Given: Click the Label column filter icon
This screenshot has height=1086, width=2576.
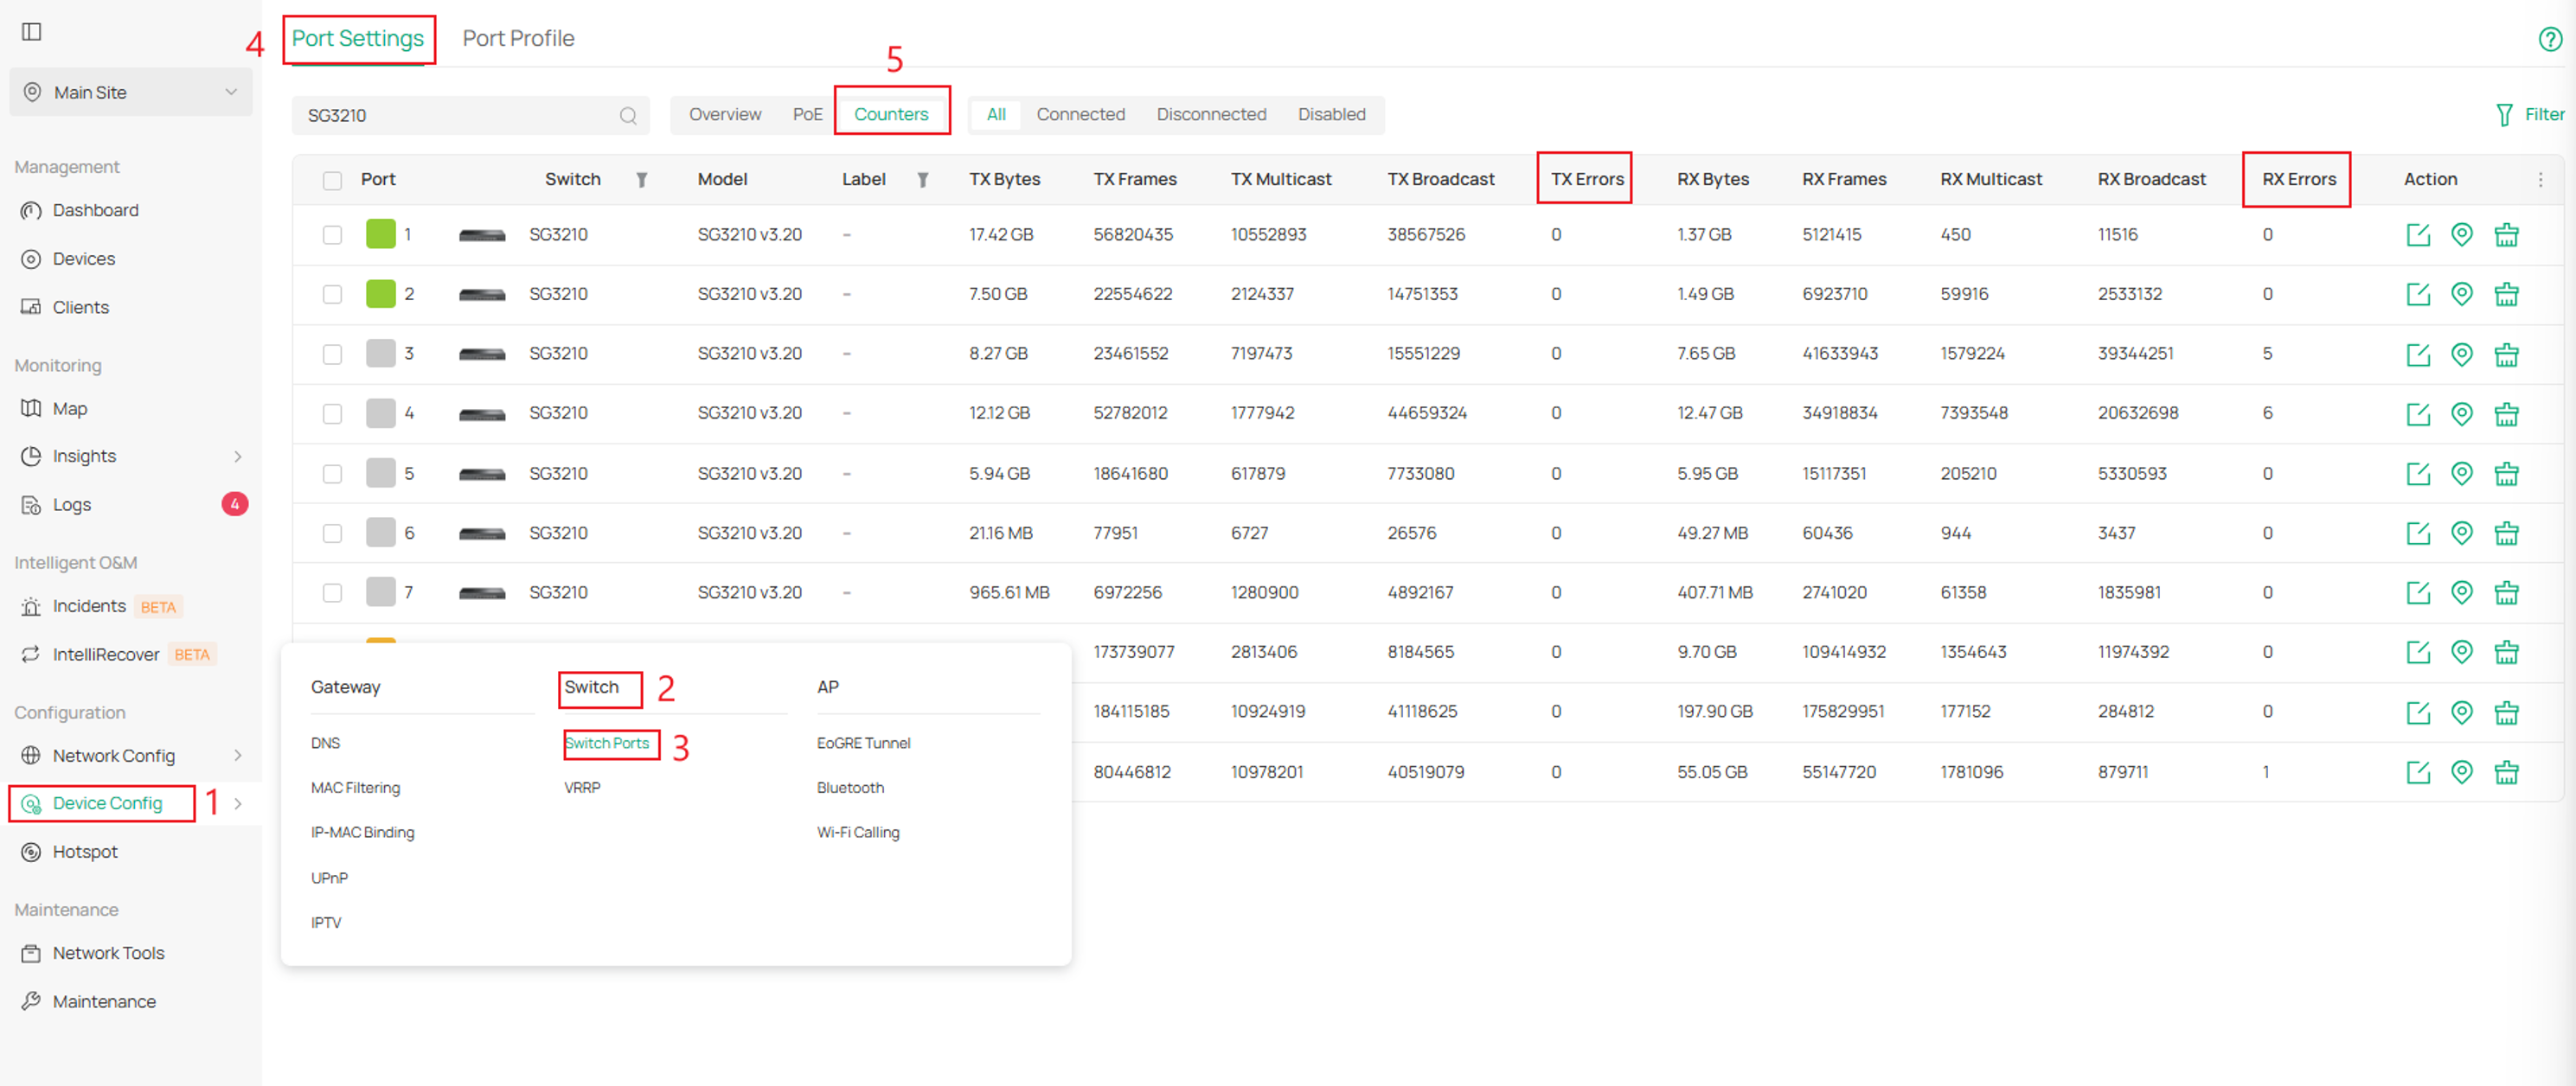Looking at the screenshot, I should [x=923, y=180].
